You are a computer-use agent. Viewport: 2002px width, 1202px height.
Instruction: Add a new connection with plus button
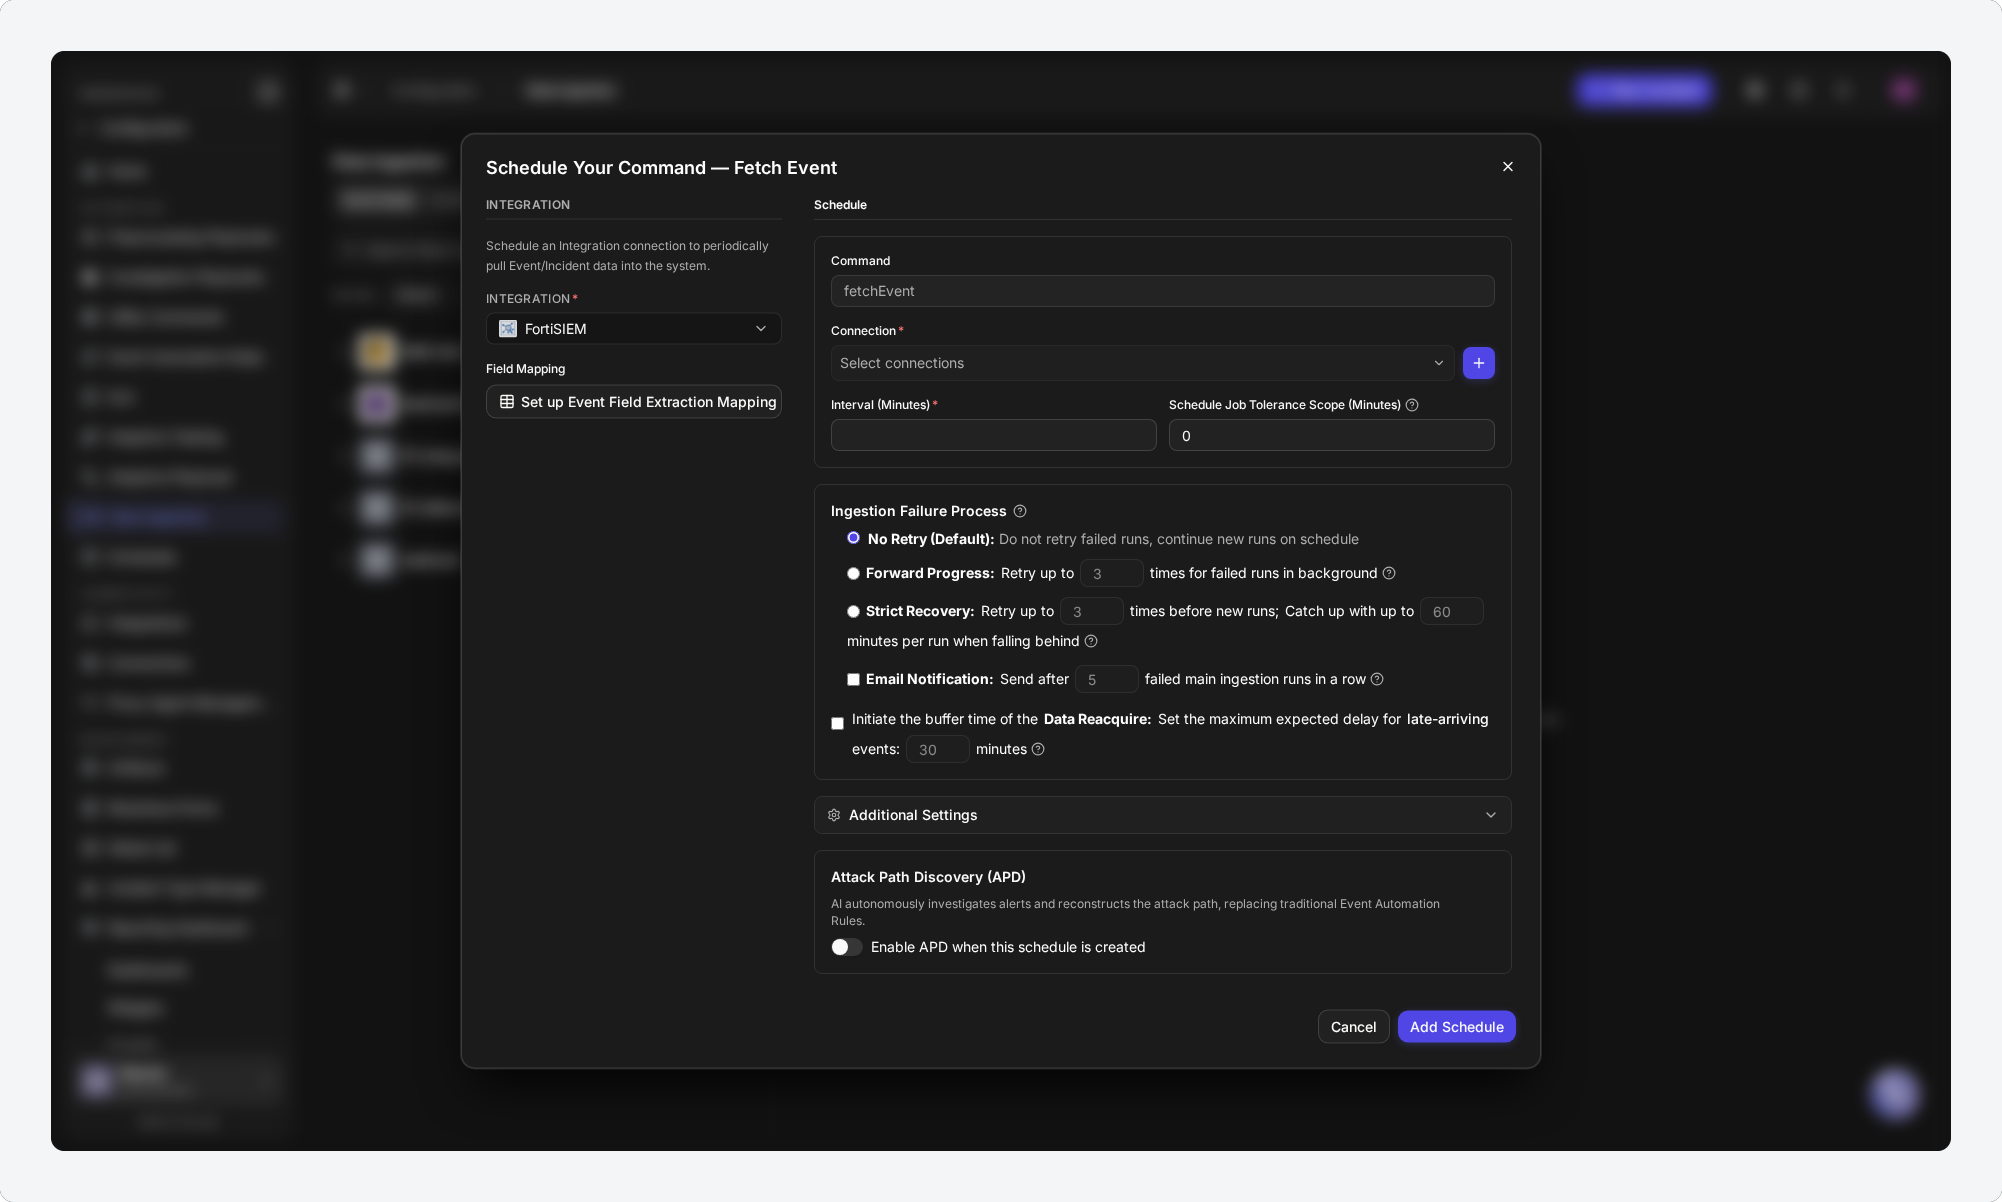[1479, 363]
